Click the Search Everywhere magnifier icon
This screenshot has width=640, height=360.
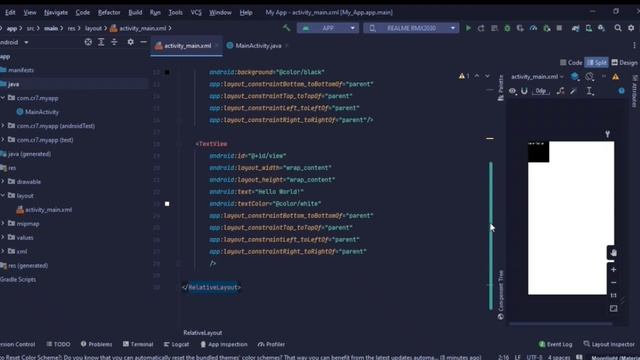point(618,28)
